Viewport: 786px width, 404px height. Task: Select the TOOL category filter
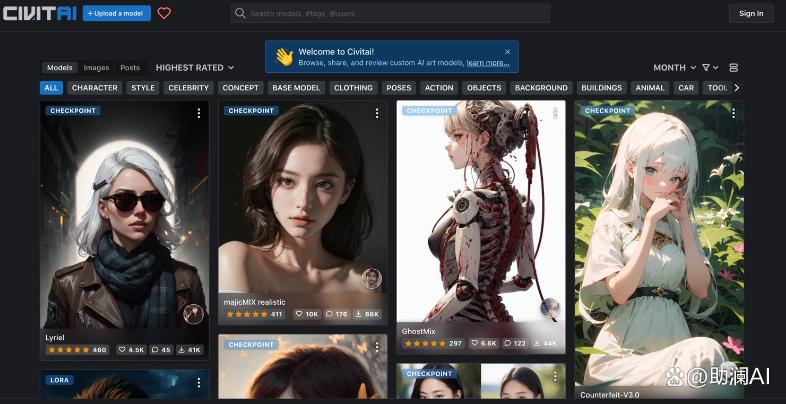716,88
